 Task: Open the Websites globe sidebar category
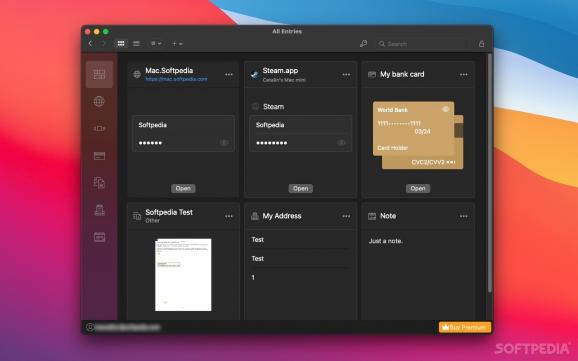(99, 101)
